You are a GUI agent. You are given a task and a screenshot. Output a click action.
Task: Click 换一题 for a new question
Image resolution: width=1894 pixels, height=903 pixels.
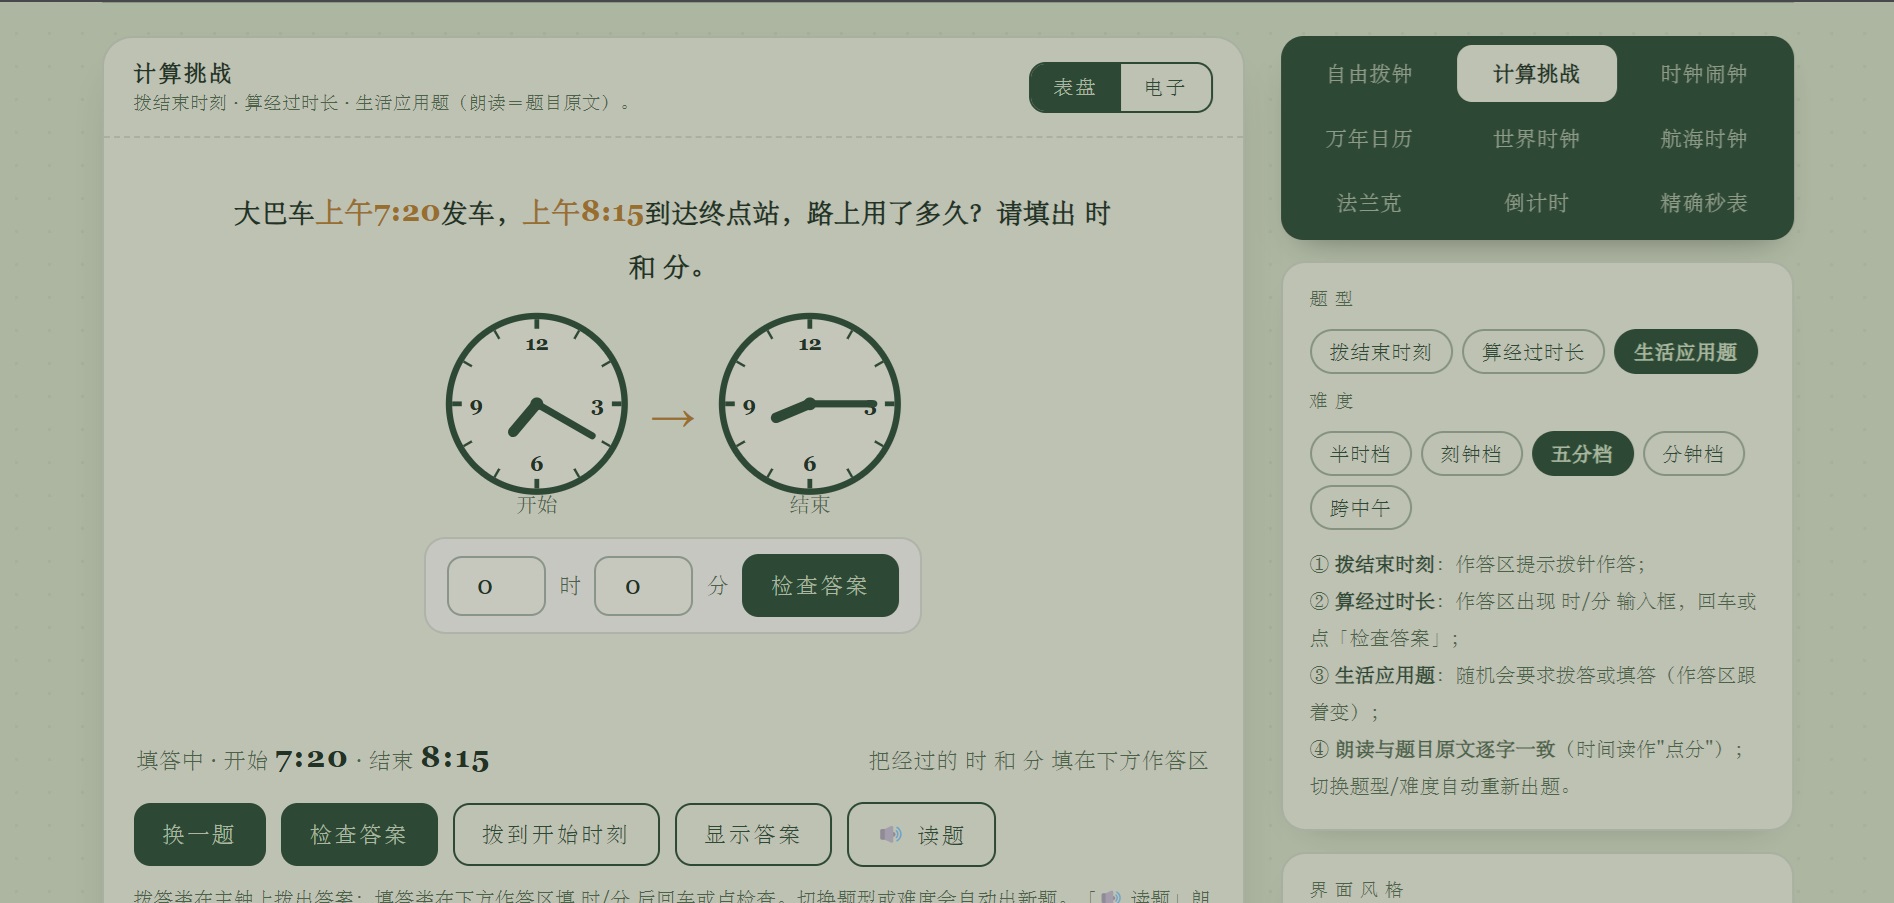pos(200,834)
